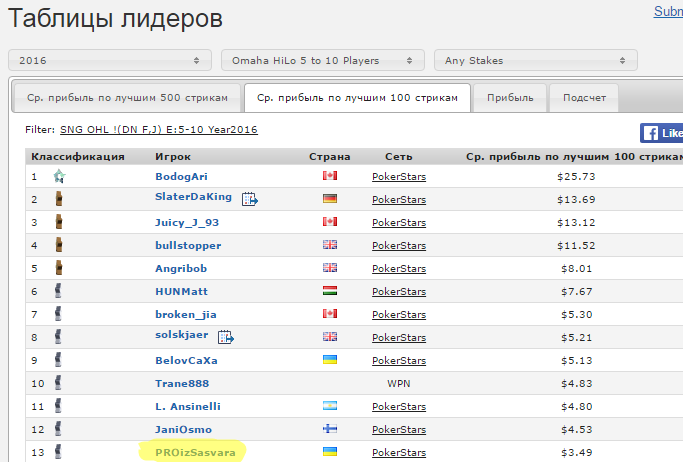
Task: Click the Canada flag in BodogAri row
Action: coord(330,175)
